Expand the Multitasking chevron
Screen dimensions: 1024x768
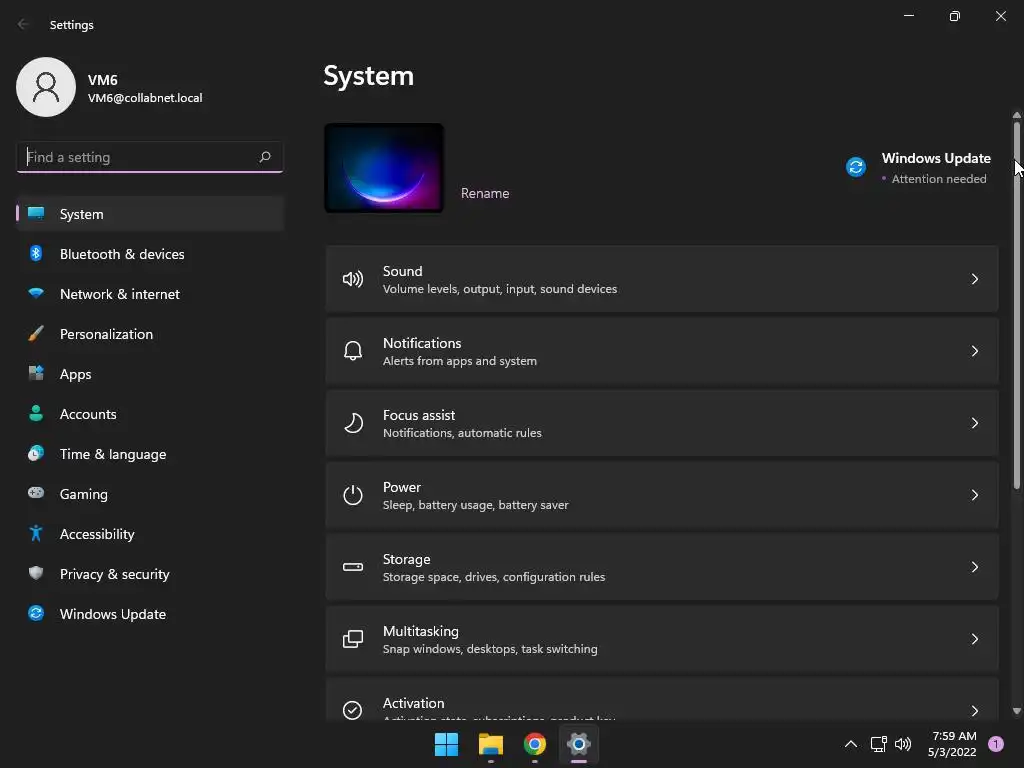click(975, 639)
